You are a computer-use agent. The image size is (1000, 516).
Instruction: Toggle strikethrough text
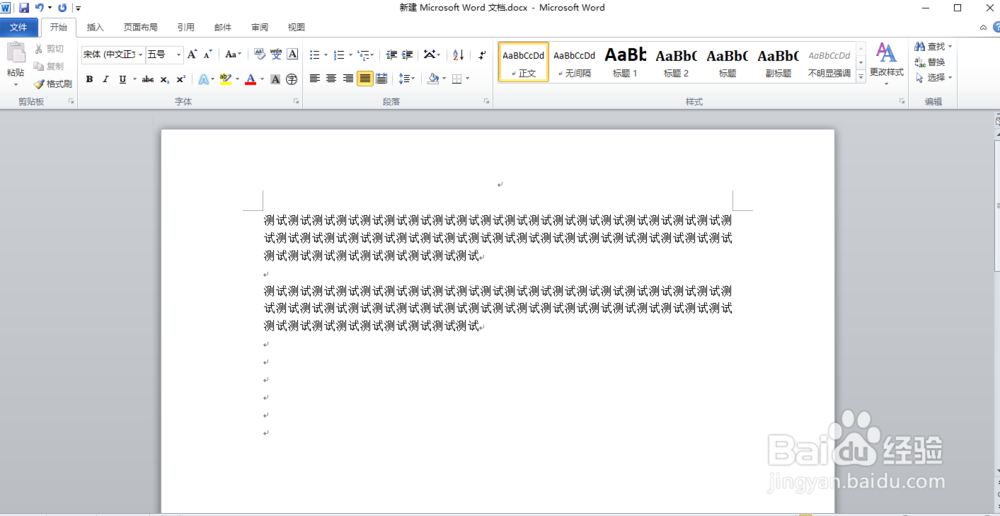pos(148,79)
